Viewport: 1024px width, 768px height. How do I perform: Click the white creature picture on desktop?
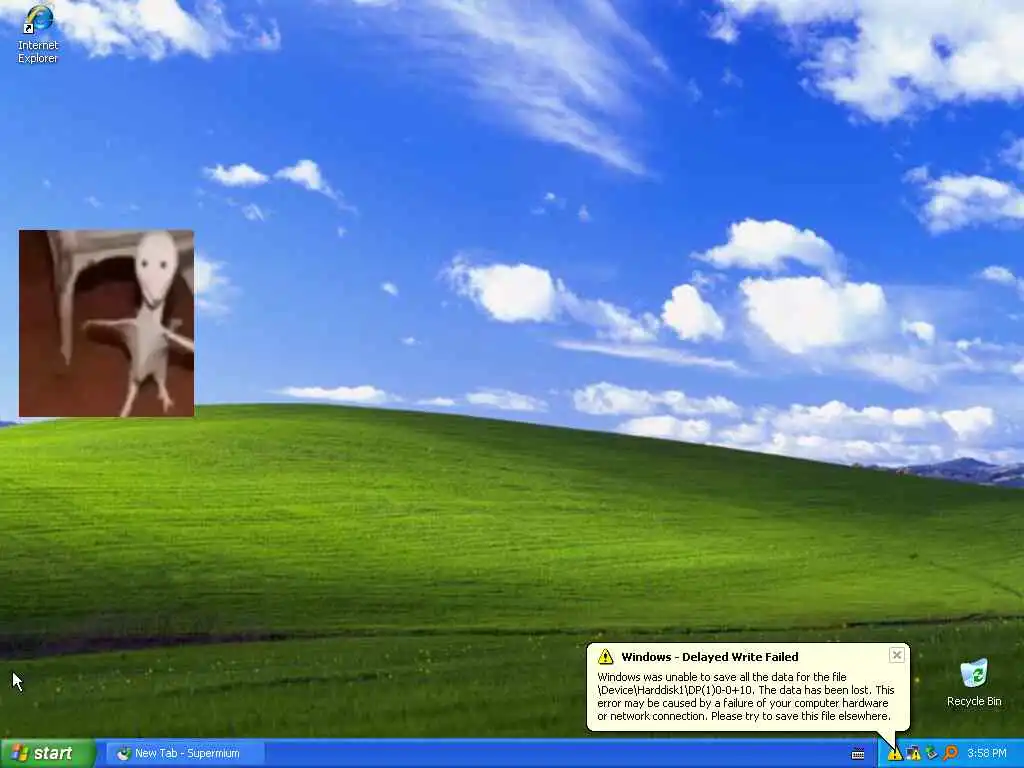click(106, 323)
